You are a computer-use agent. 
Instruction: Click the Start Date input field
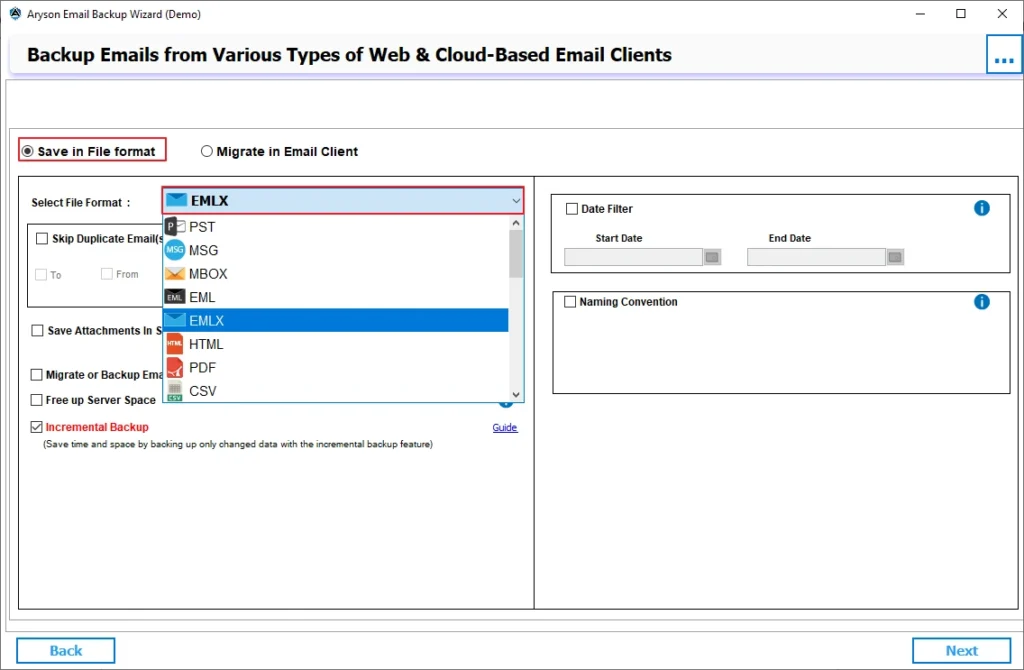pyautogui.click(x=633, y=257)
